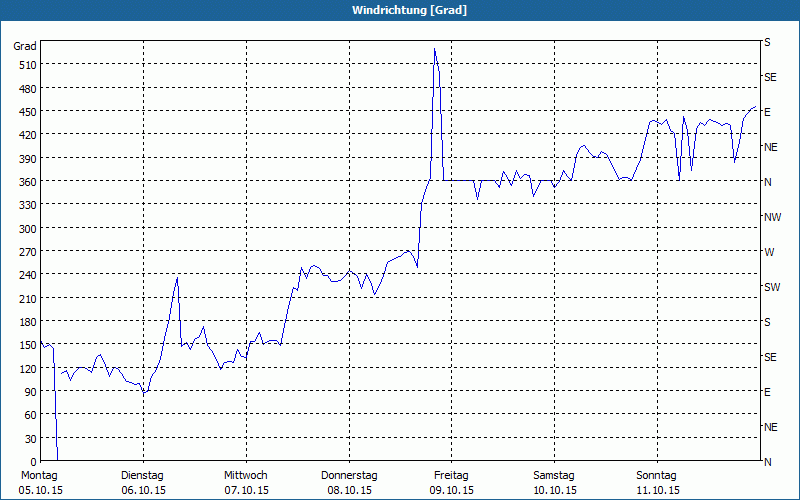Click the "NE" compass label between 390 and 420
Image resolution: width=800 pixels, height=500 pixels.
pyautogui.click(x=770, y=147)
